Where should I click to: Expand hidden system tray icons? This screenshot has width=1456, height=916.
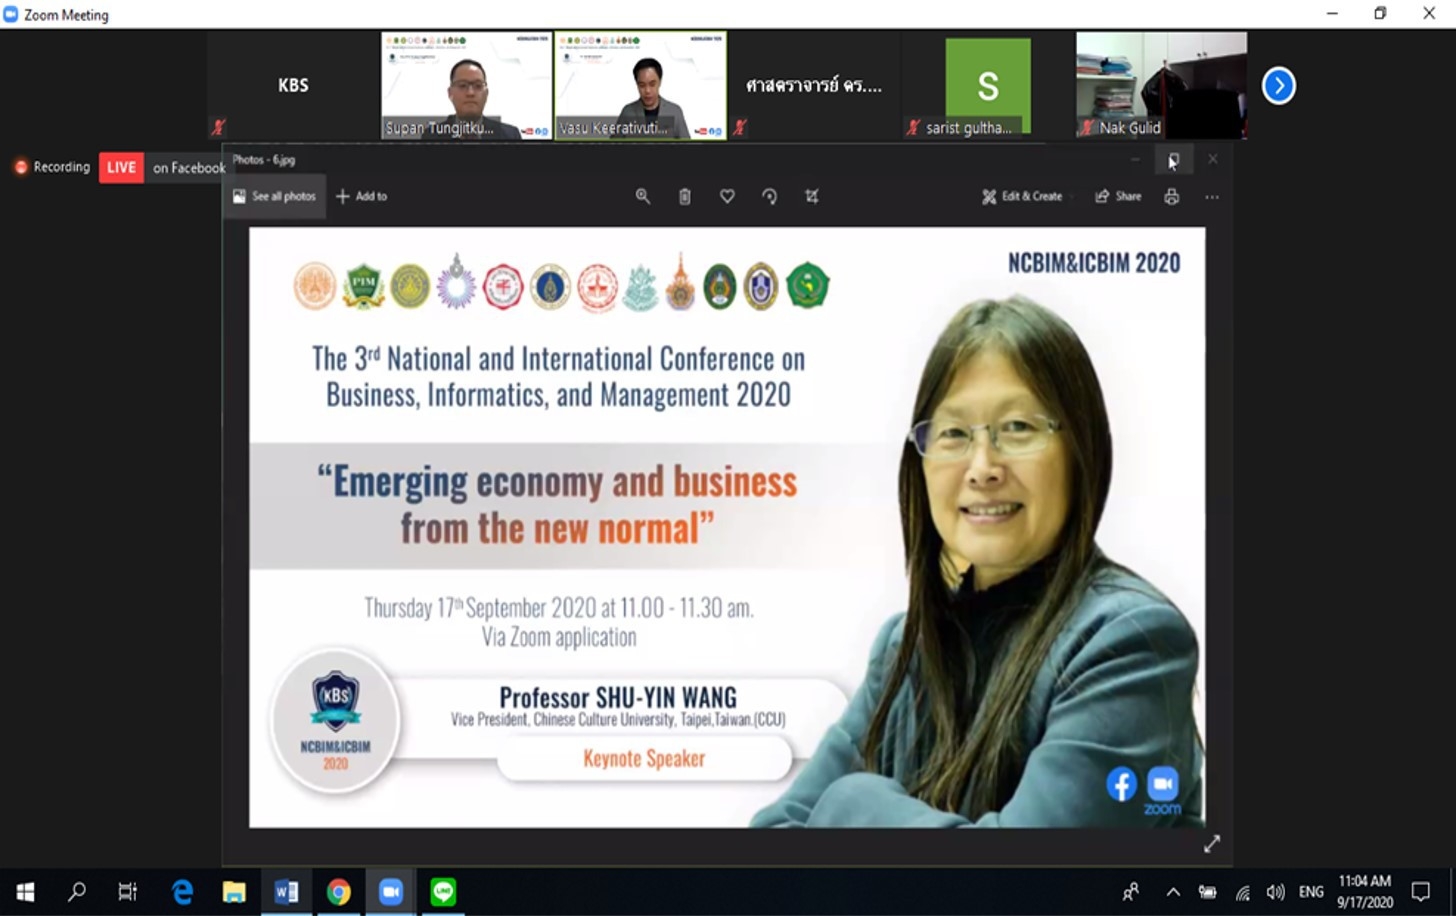pos(1173,892)
